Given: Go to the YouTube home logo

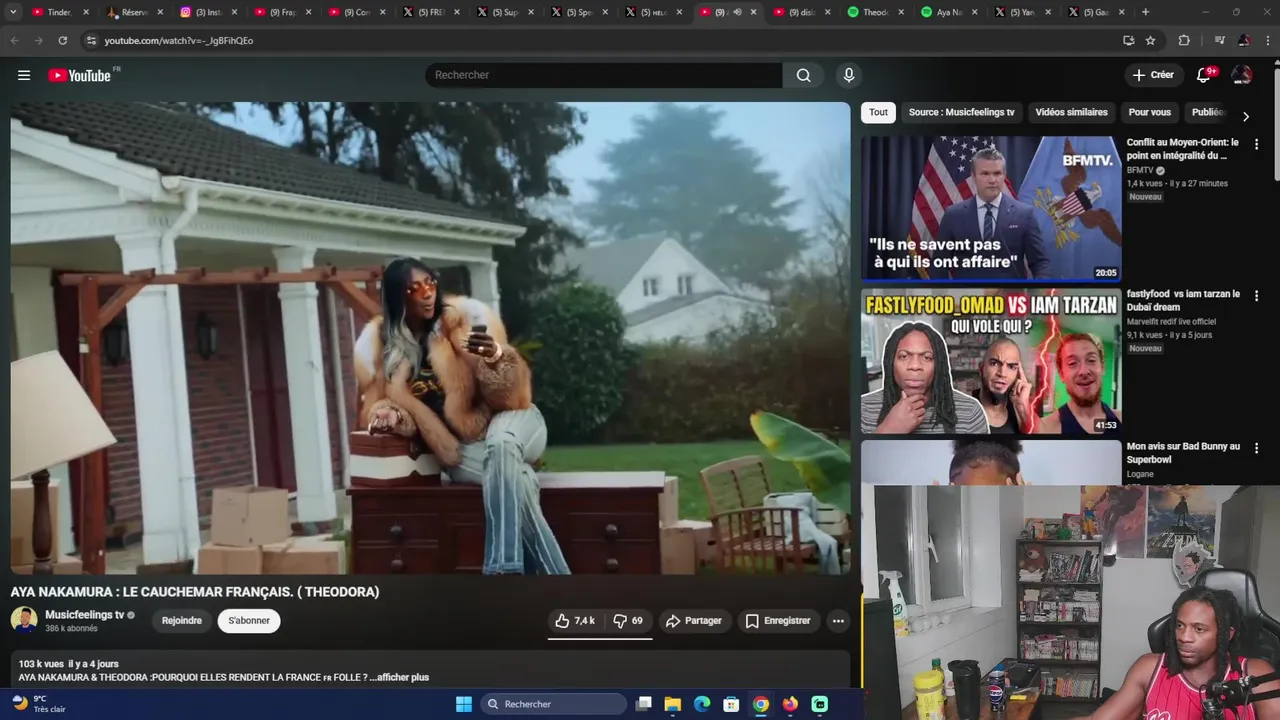Looking at the screenshot, I should point(80,75).
